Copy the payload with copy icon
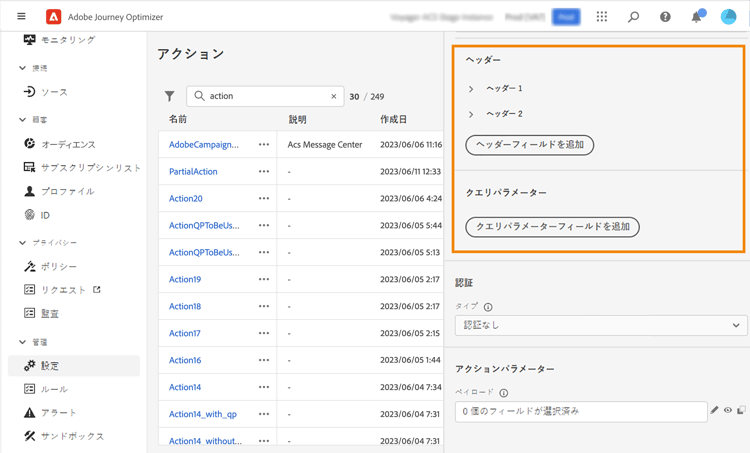The width and height of the screenshot is (750, 453). 741,410
